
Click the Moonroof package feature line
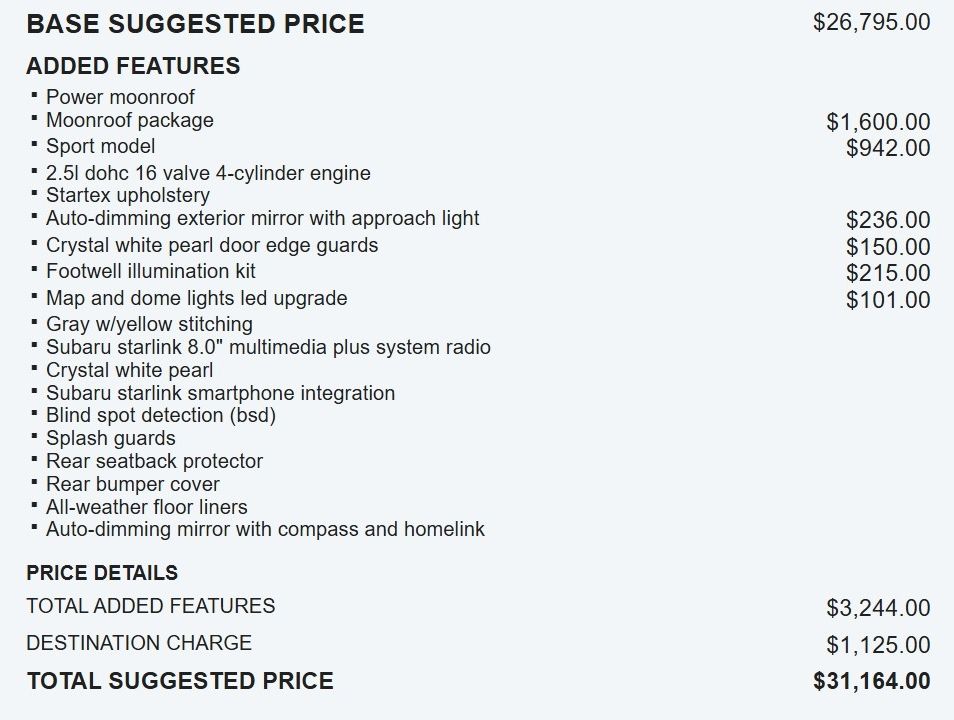click(130, 120)
